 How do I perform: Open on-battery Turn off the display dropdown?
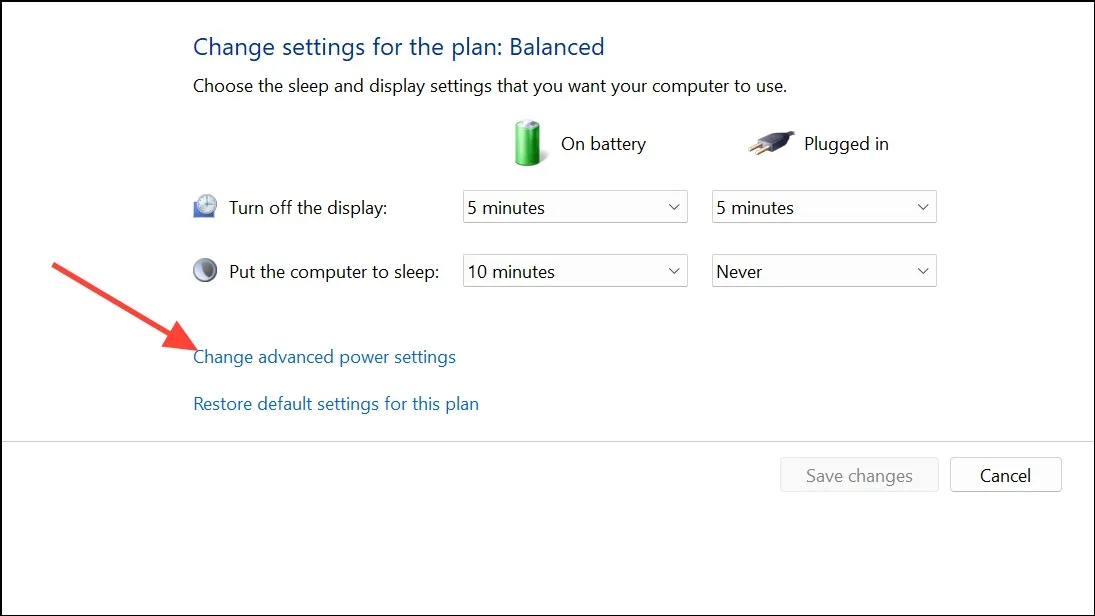pyautogui.click(x=575, y=207)
